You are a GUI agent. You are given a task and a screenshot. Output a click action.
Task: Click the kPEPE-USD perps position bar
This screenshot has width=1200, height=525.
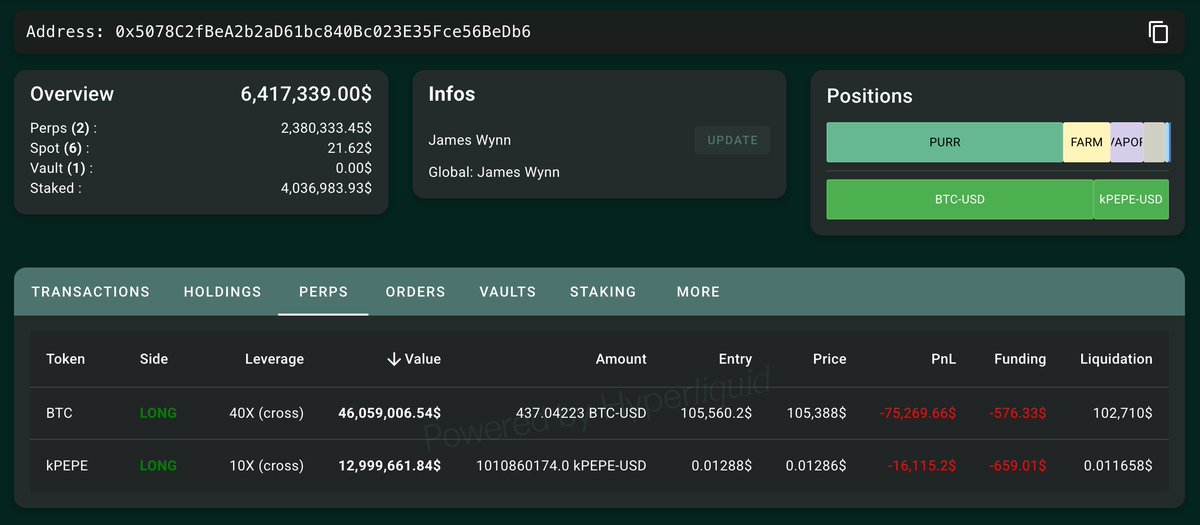point(1131,199)
